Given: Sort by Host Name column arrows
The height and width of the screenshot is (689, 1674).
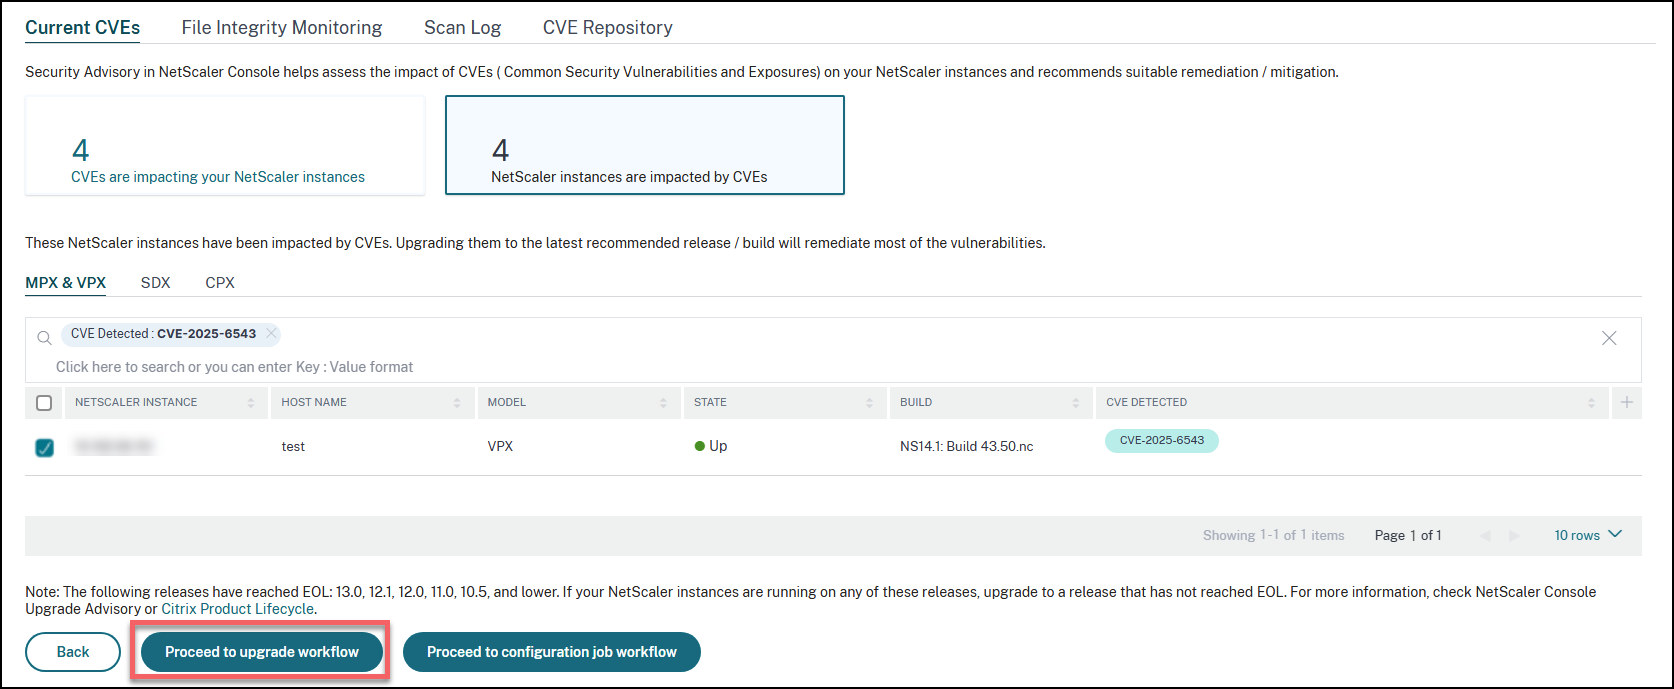Looking at the screenshot, I should [x=457, y=403].
